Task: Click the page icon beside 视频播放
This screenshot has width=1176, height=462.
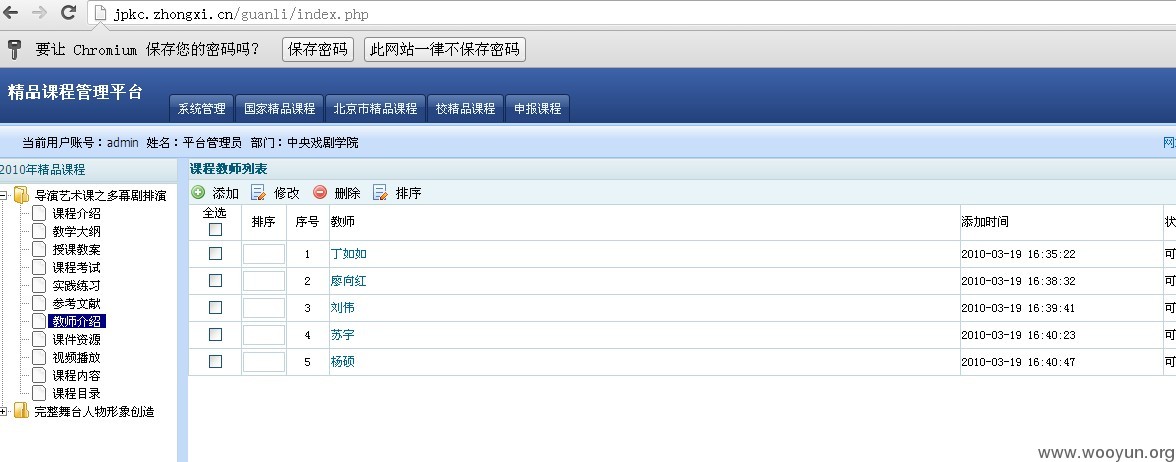Action: click(x=40, y=358)
